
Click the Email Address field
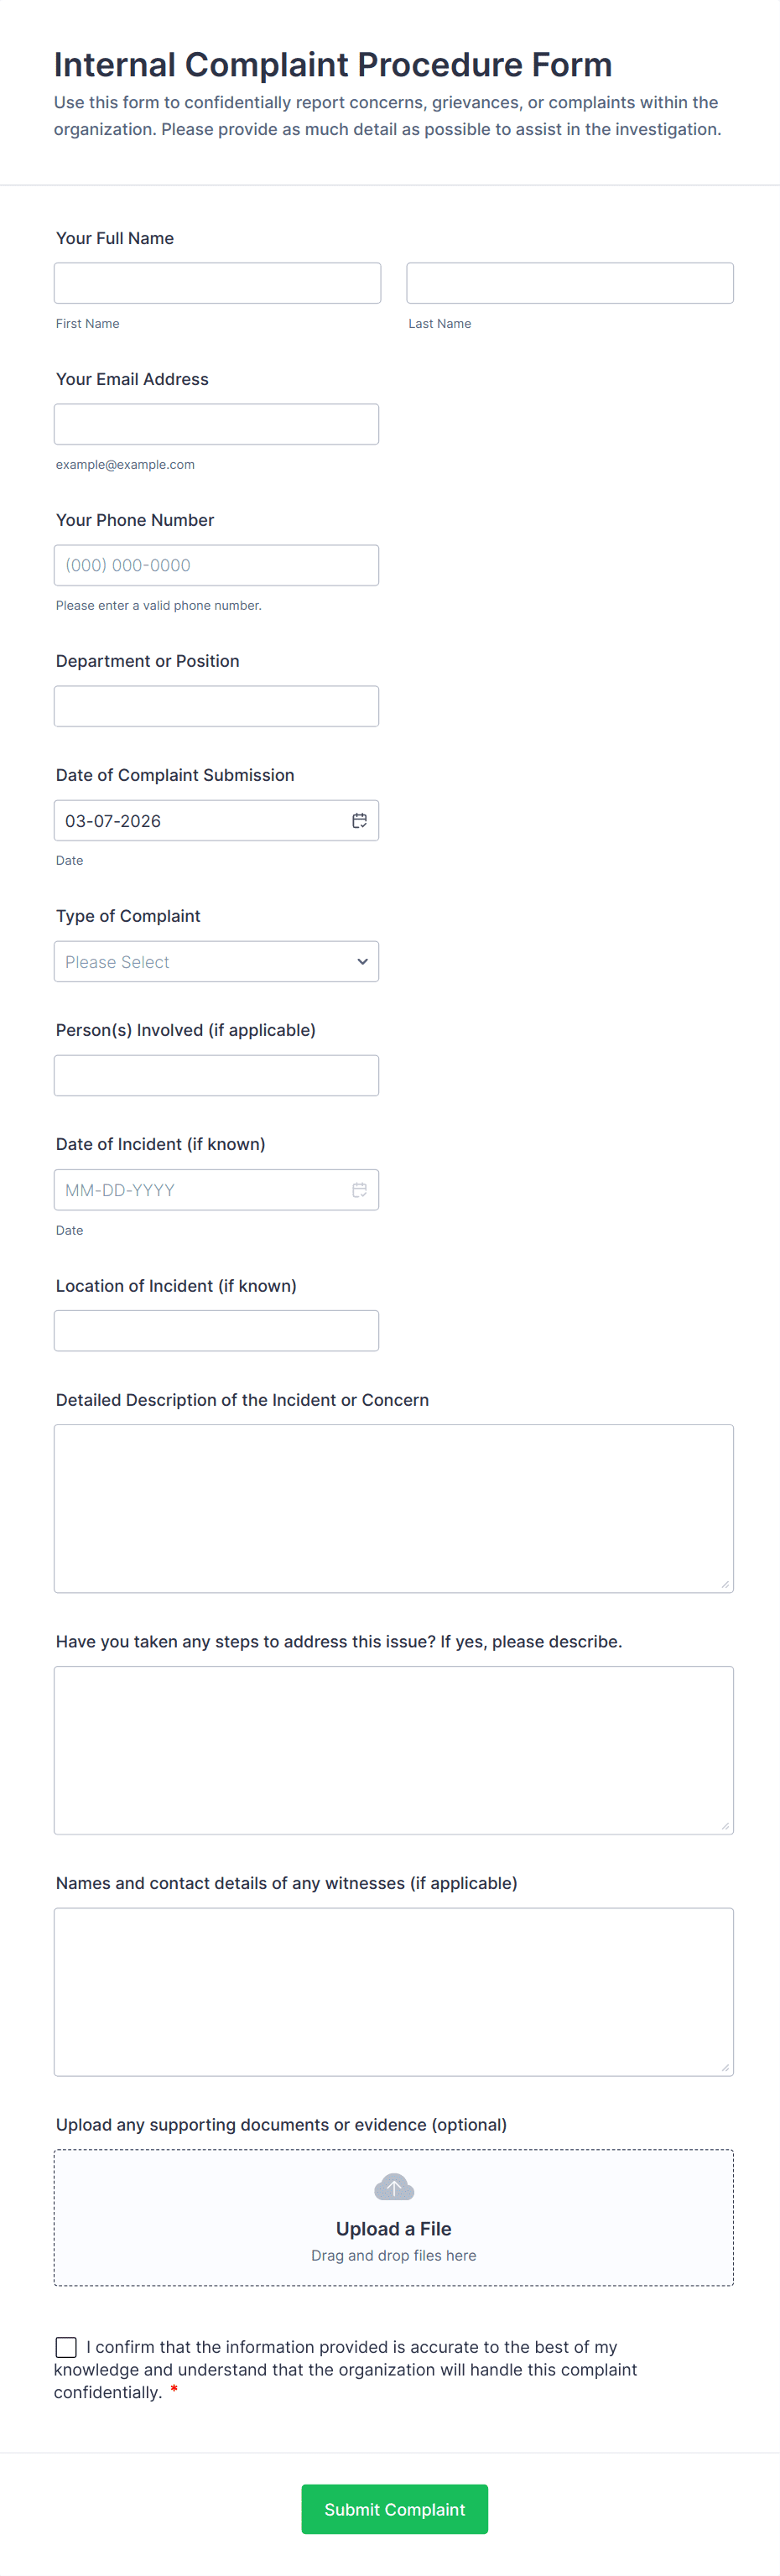pos(216,424)
